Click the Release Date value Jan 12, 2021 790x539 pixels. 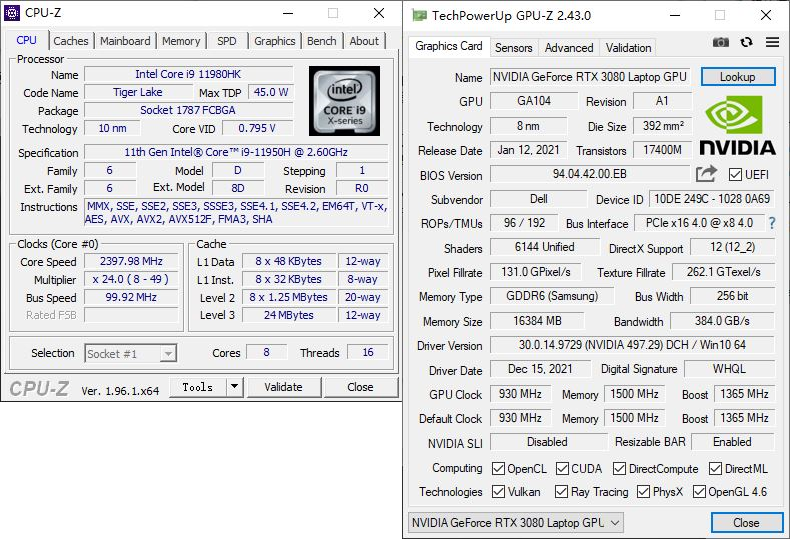[529, 150]
